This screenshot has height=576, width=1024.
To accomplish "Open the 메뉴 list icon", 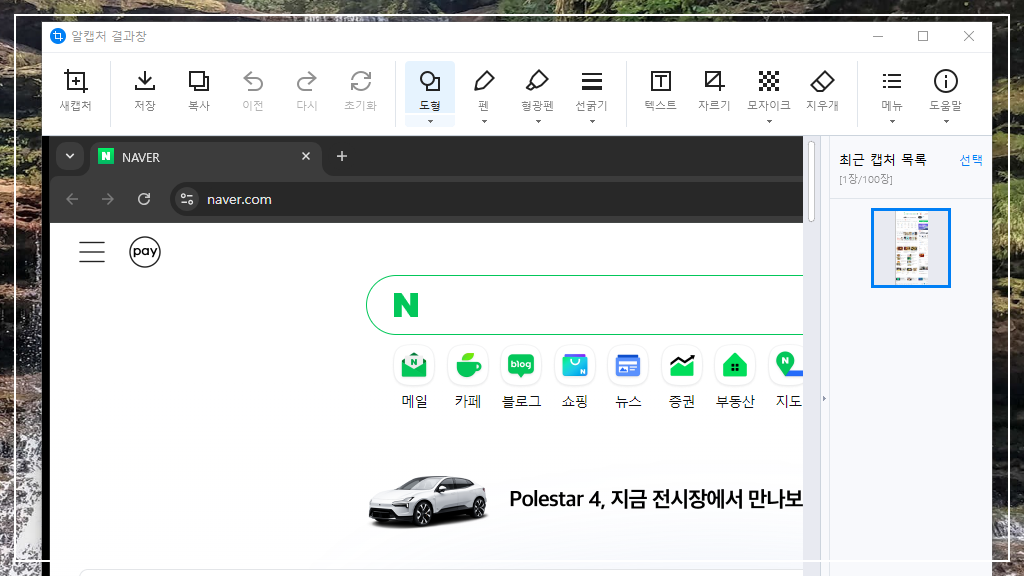I will pos(891,81).
